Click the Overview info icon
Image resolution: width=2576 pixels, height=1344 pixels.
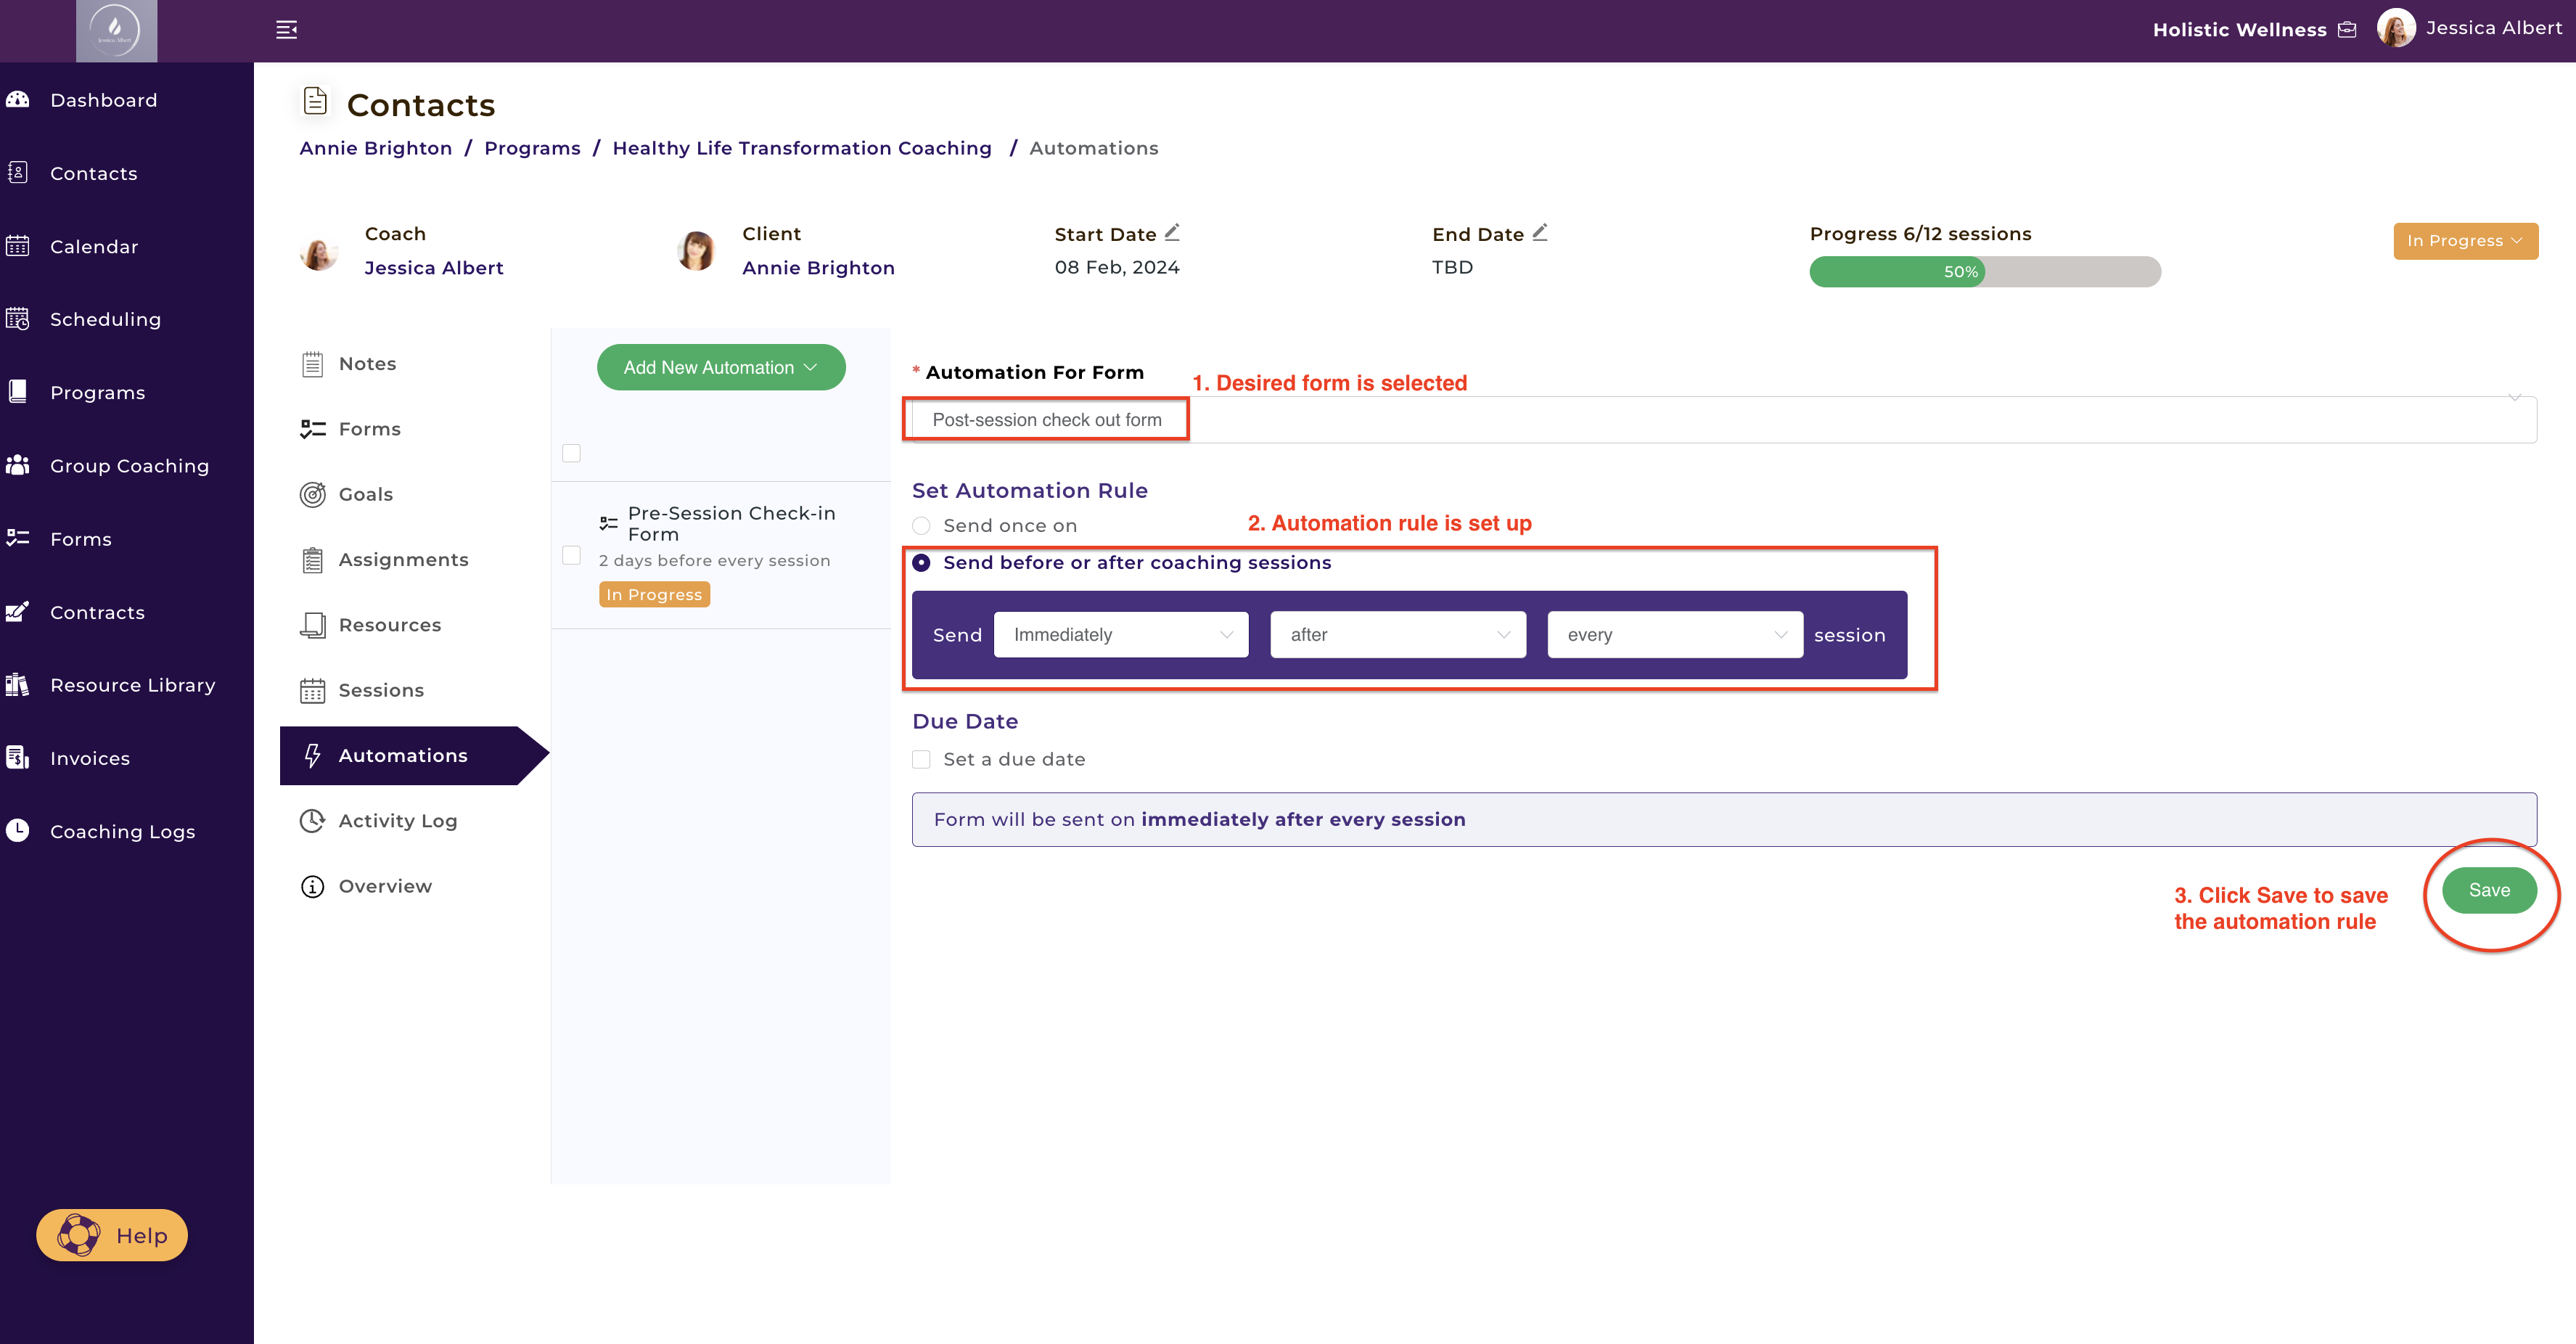click(313, 886)
